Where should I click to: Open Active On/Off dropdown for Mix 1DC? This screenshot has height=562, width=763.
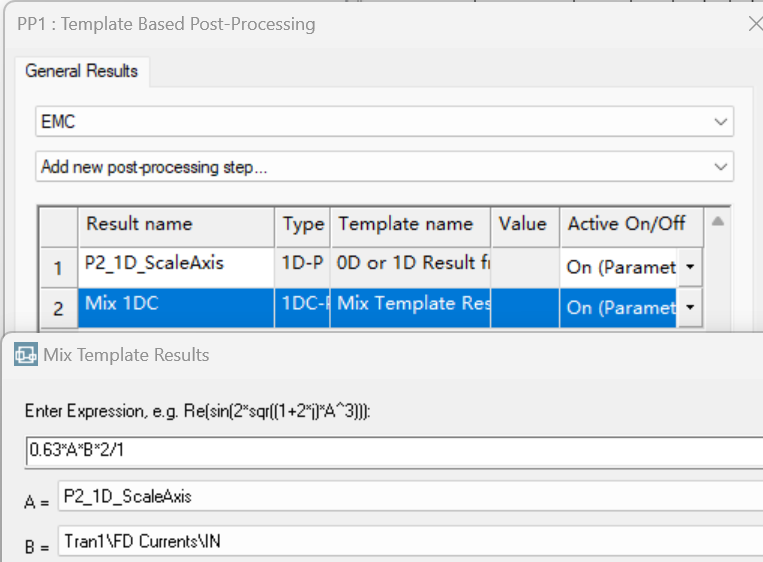click(690, 308)
